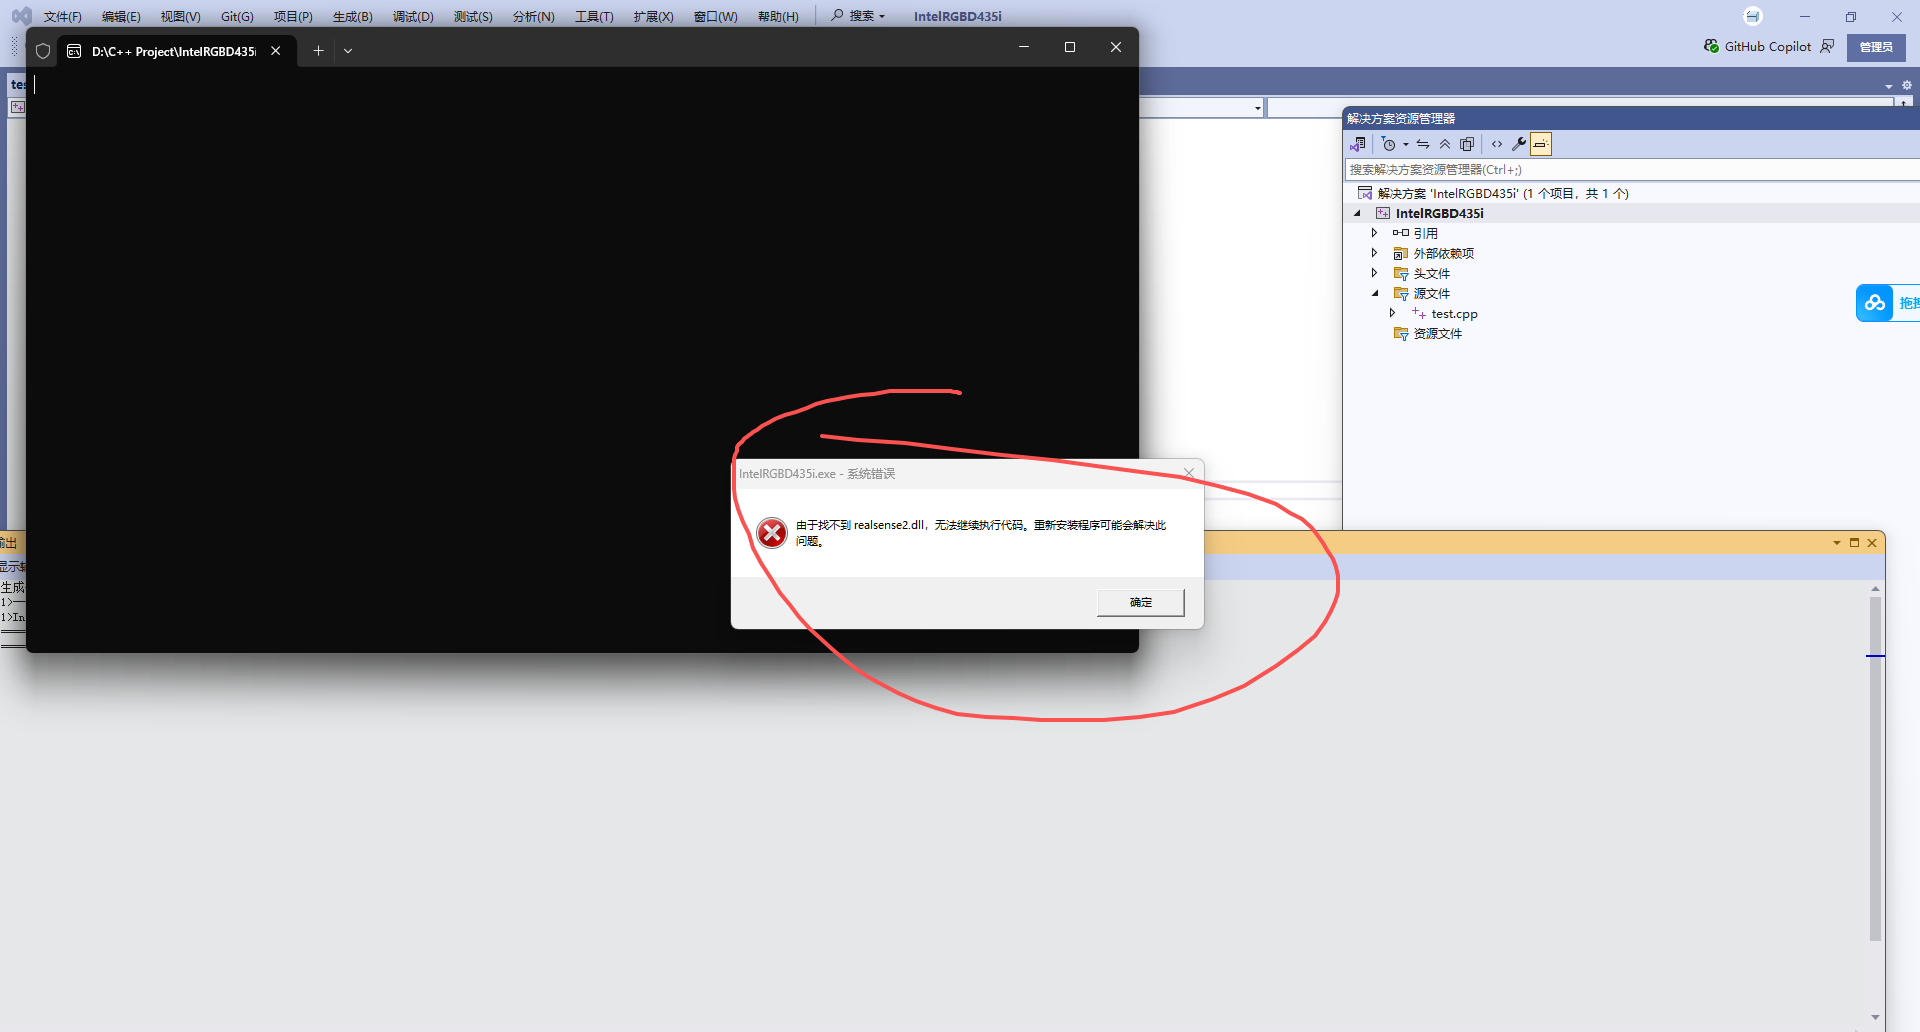Collapse the IntelRGBD435i project node
Screen dimensions: 1920x1032
point(1357,213)
